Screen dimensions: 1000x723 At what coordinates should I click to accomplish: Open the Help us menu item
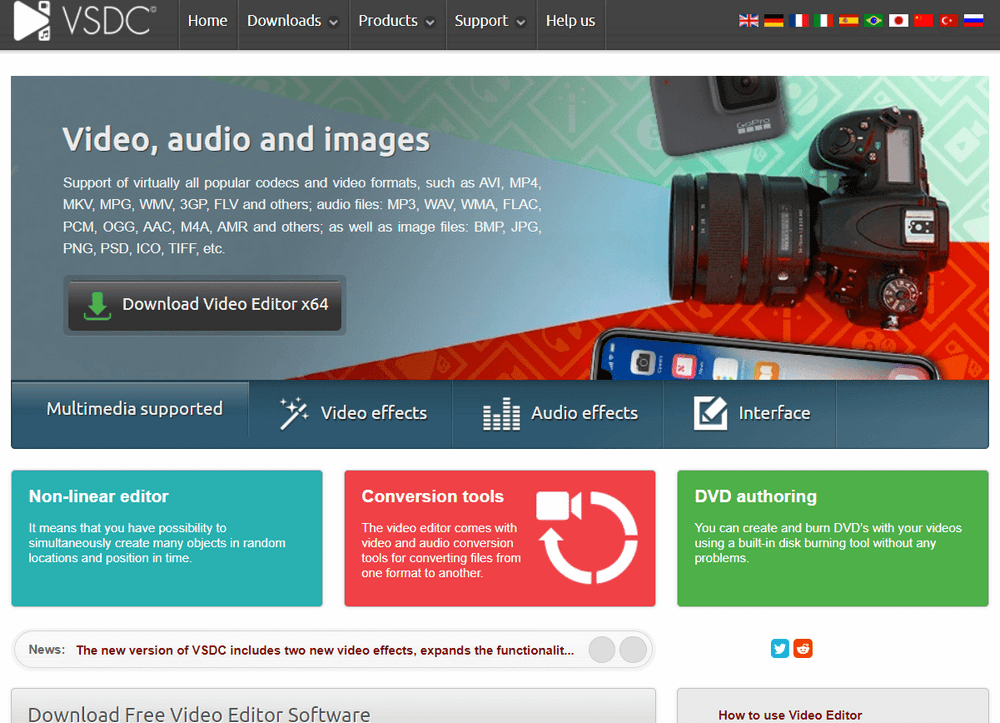(x=570, y=21)
